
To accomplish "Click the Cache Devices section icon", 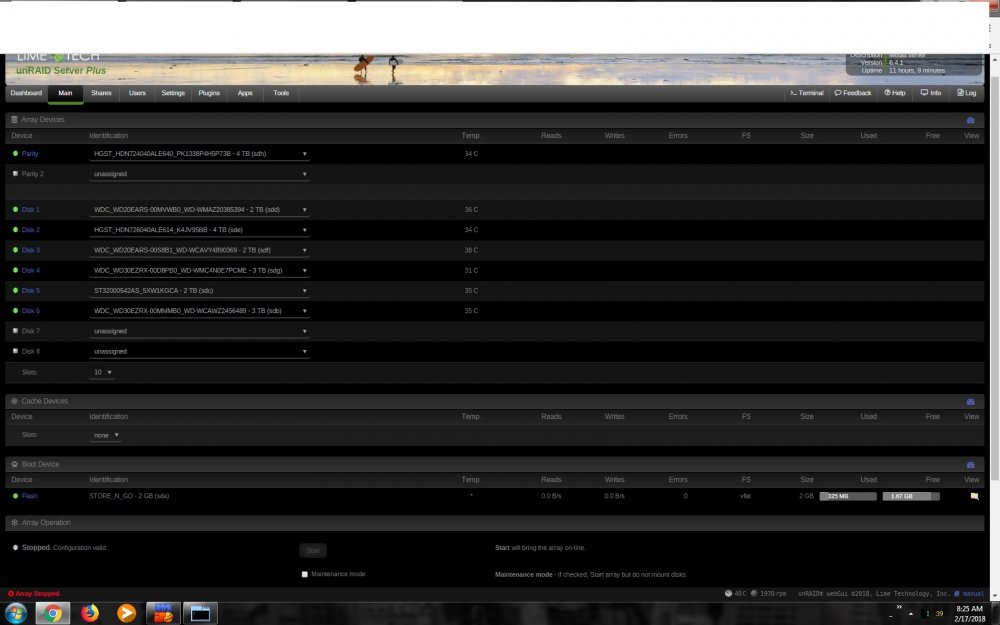I will [x=14, y=402].
